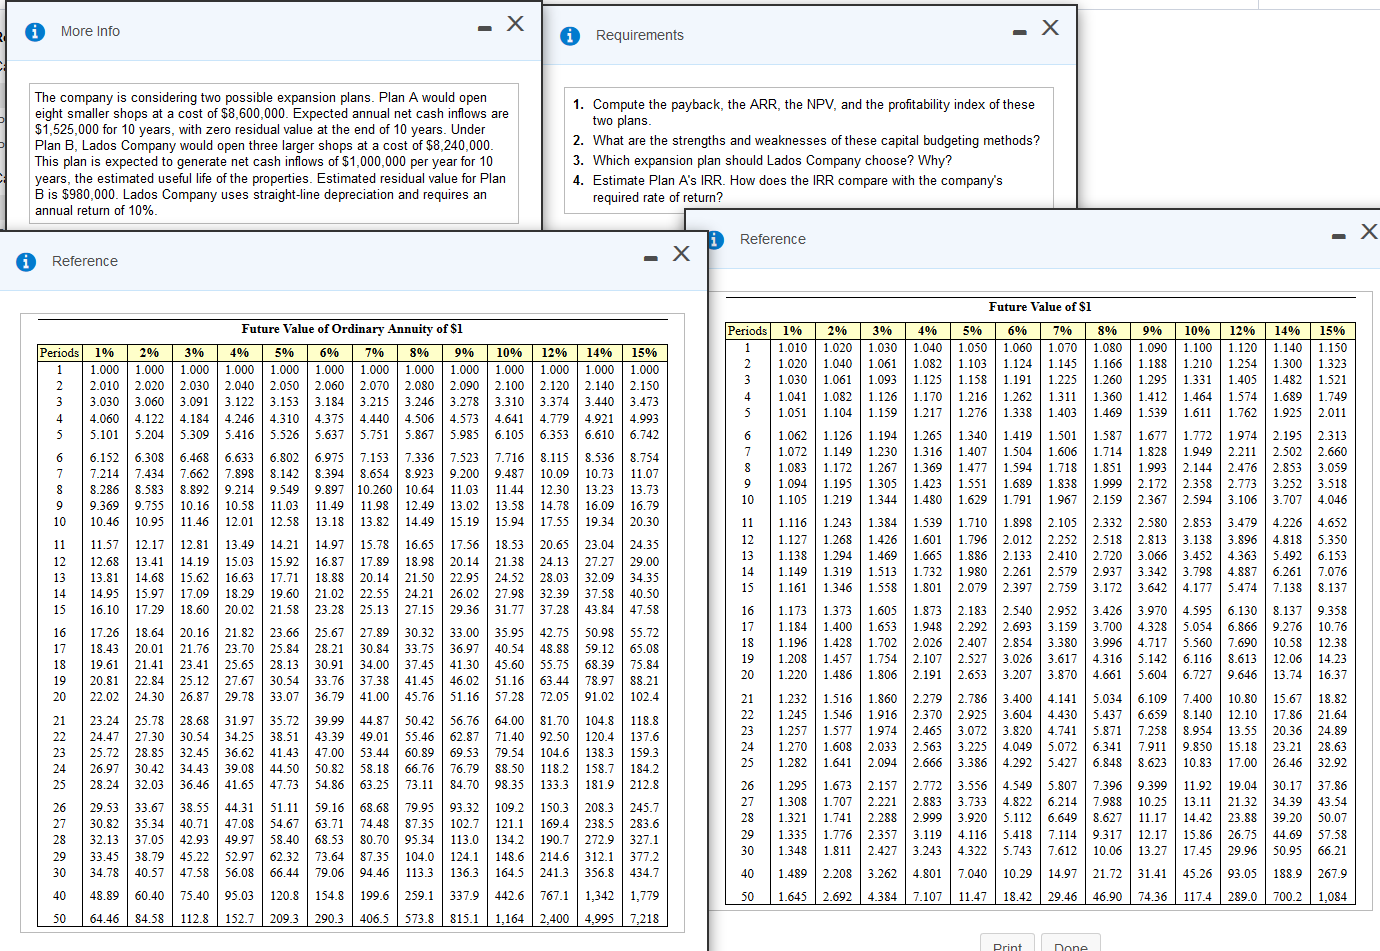Click the info icon on More Info window

coord(36,31)
